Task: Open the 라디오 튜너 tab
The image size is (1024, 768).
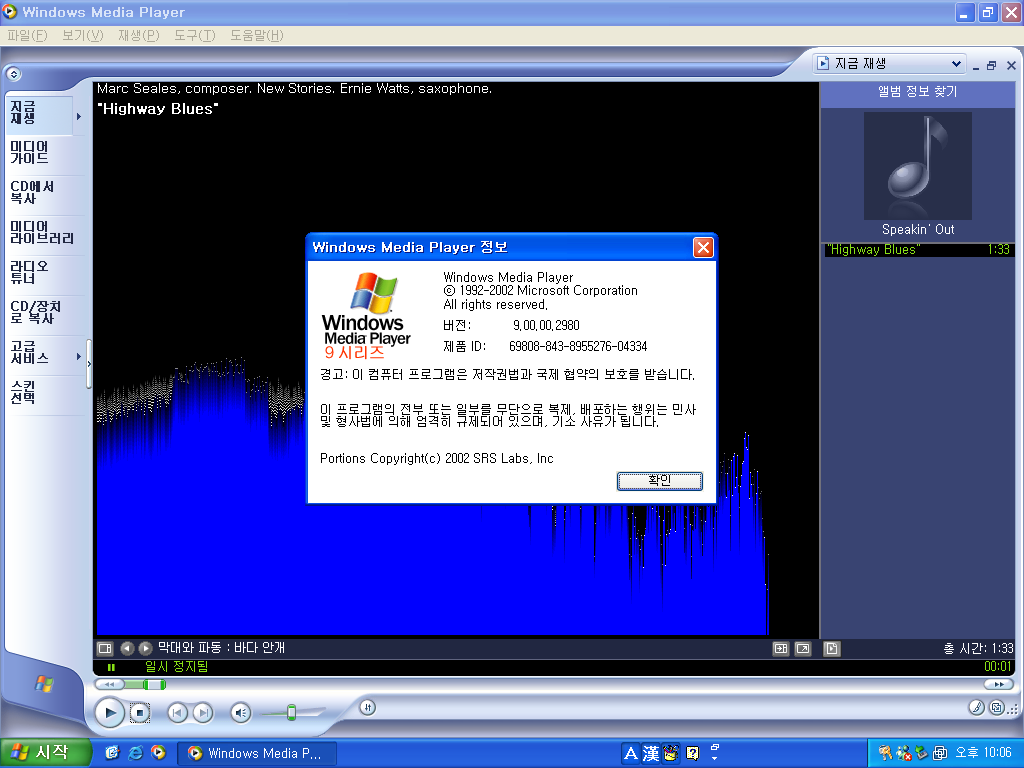Action: (46, 272)
